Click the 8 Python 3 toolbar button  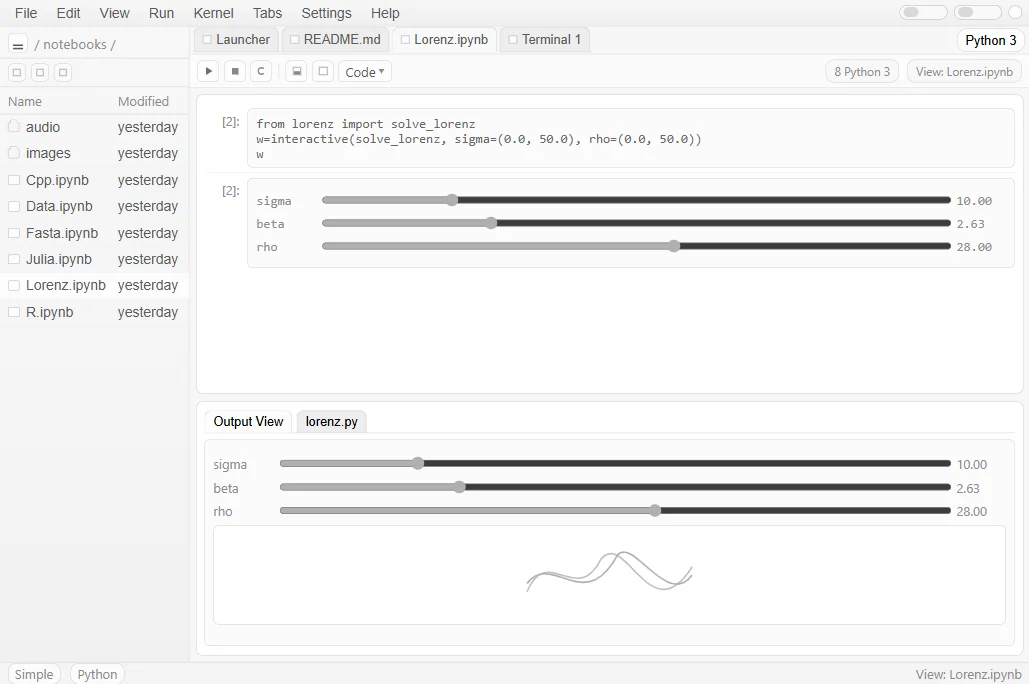861,72
